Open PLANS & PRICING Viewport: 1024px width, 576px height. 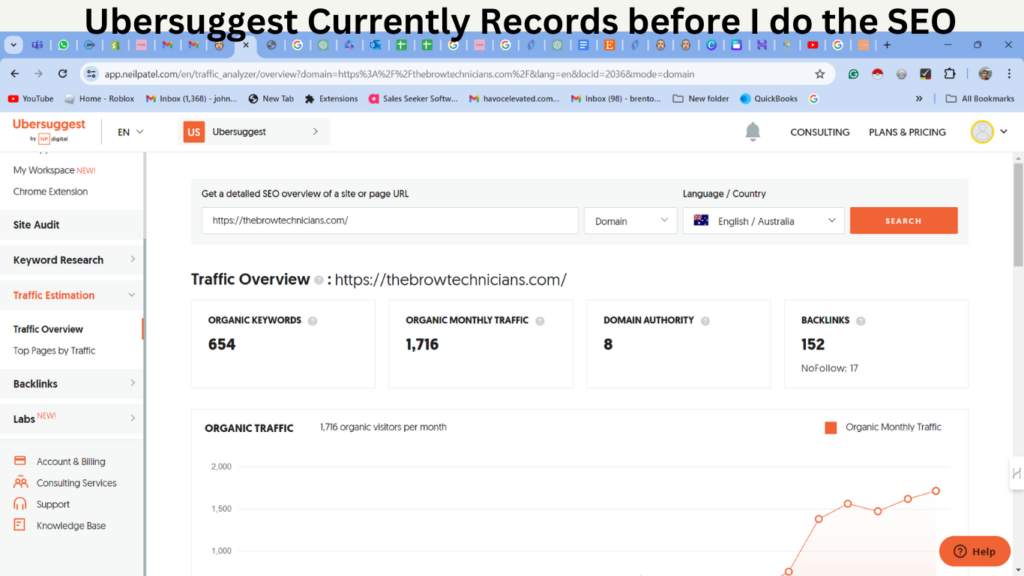(x=907, y=132)
